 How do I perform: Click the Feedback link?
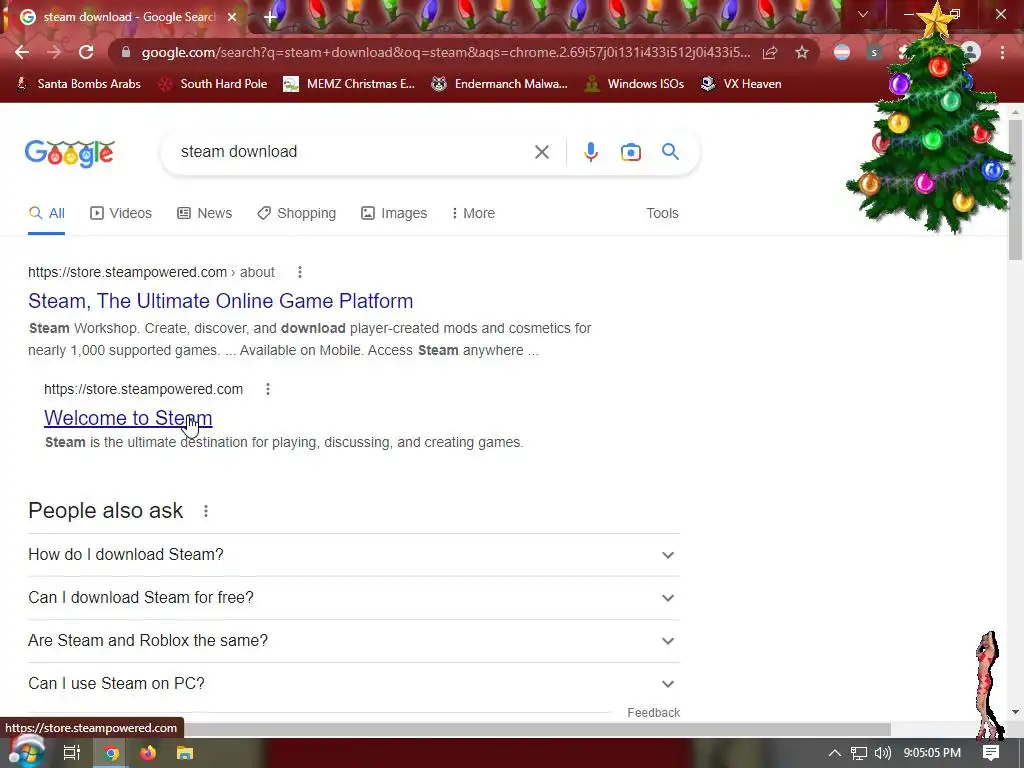653,713
